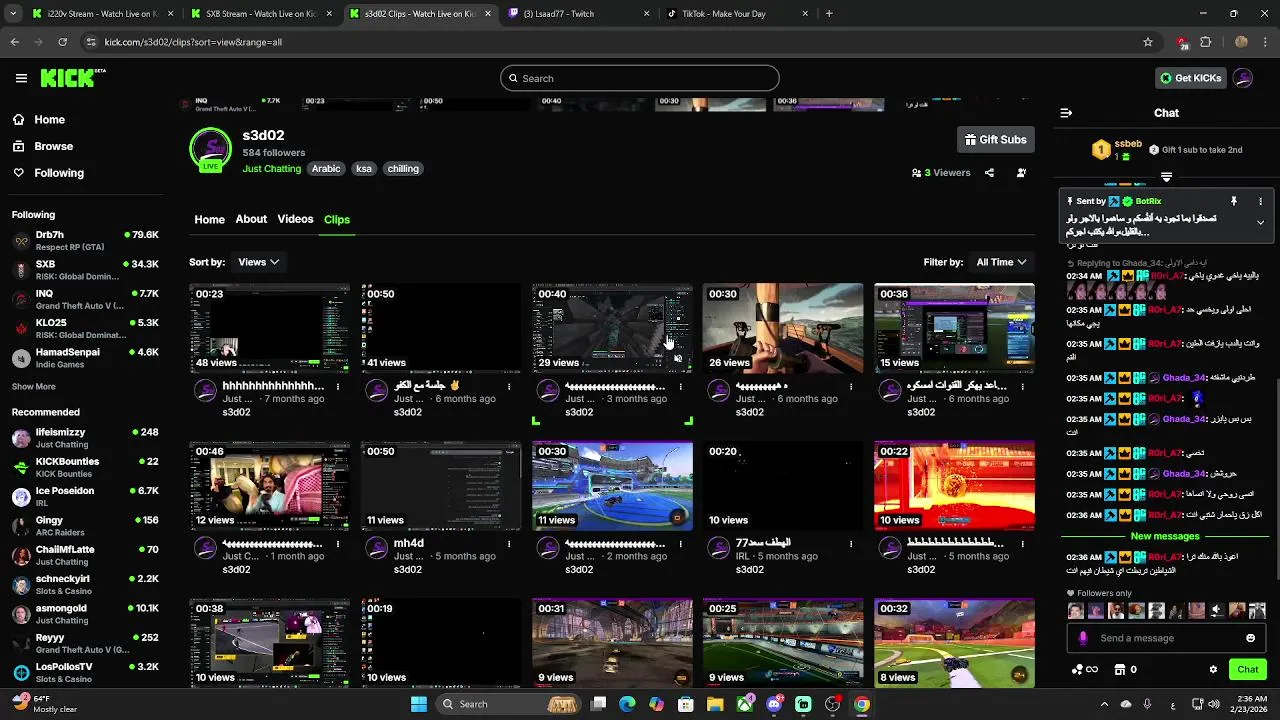This screenshot has width=1280, height=720.
Task: Expand the gift leaderboard arrow in chat
Action: click(x=1166, y=177)
